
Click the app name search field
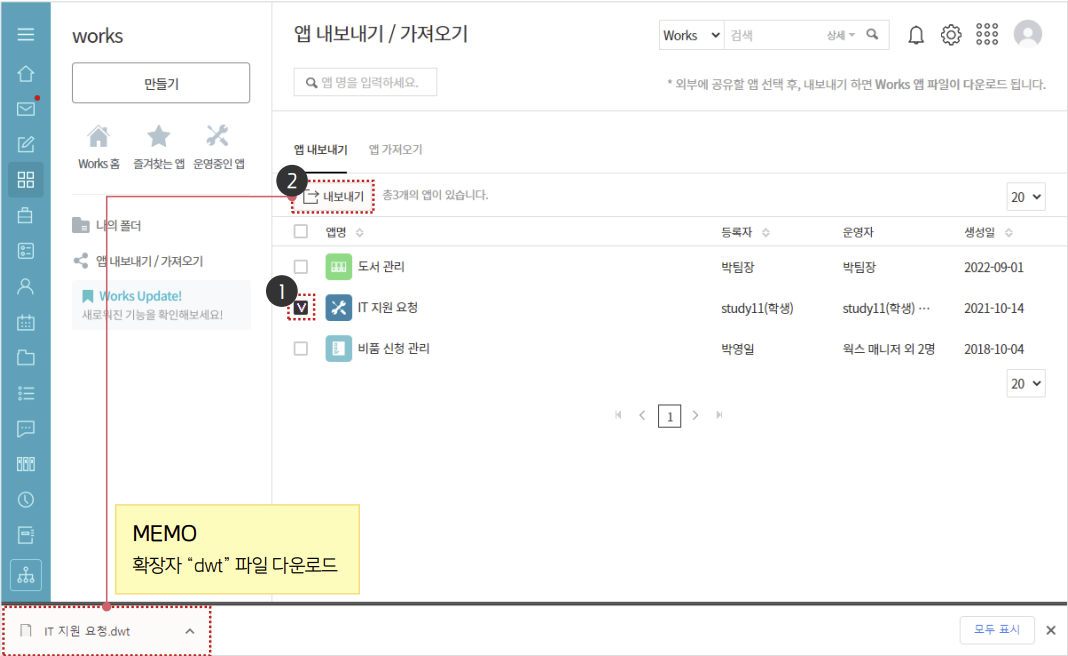pos(366,82)
